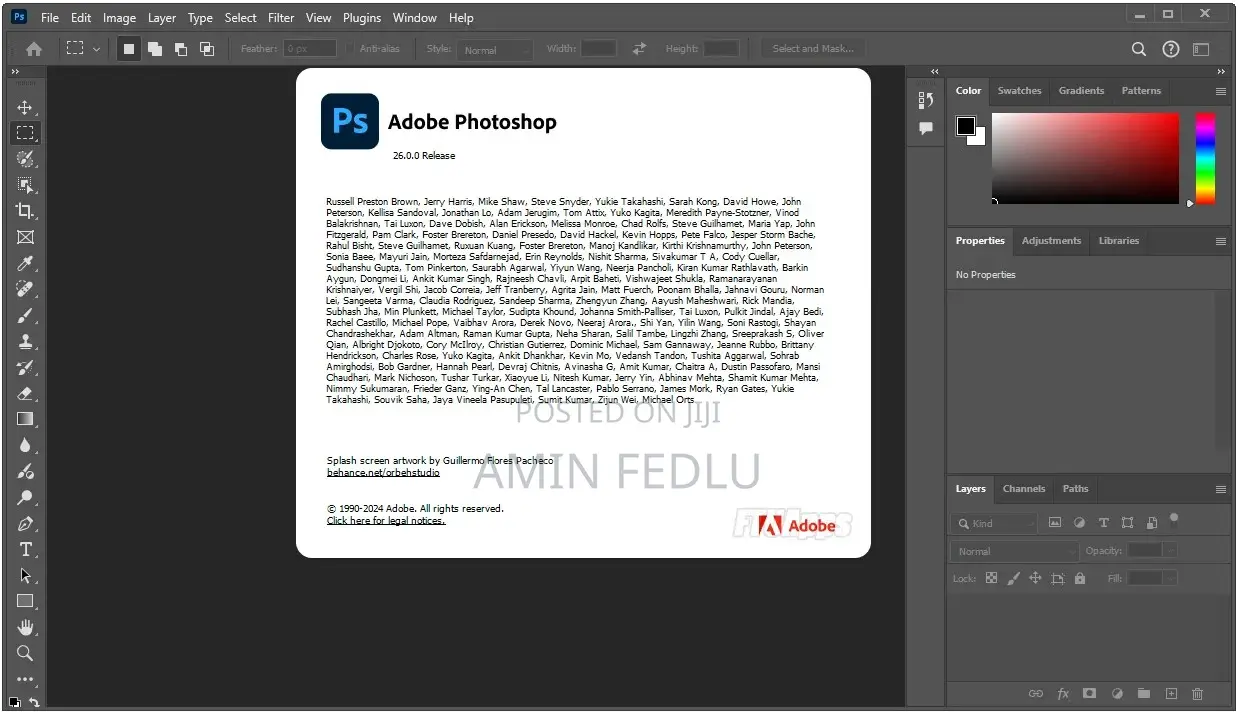This screenshot has height=712, width=1238.
Task: Select the Move tool
Action: click(26, 107)
